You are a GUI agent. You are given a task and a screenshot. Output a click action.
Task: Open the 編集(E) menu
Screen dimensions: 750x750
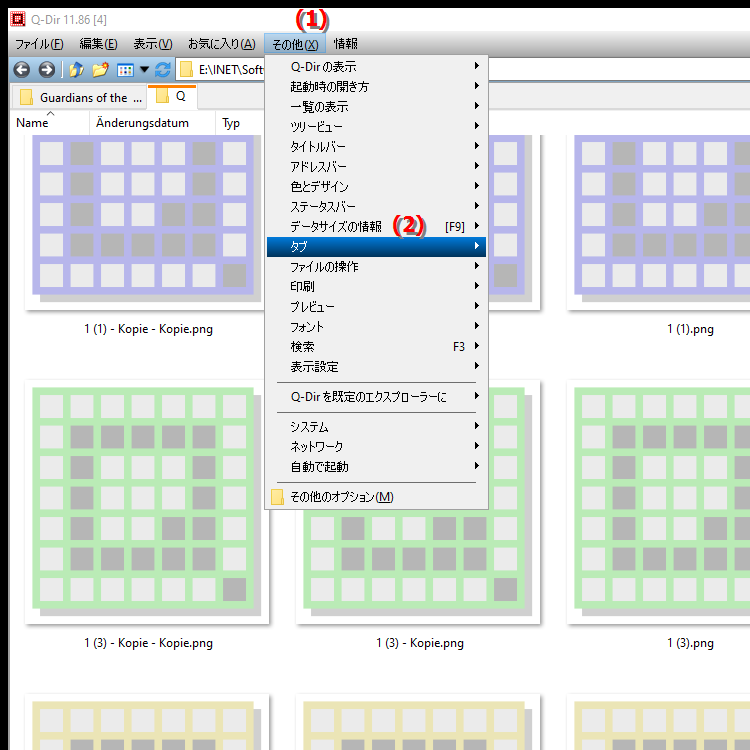(x=98, y=44)
